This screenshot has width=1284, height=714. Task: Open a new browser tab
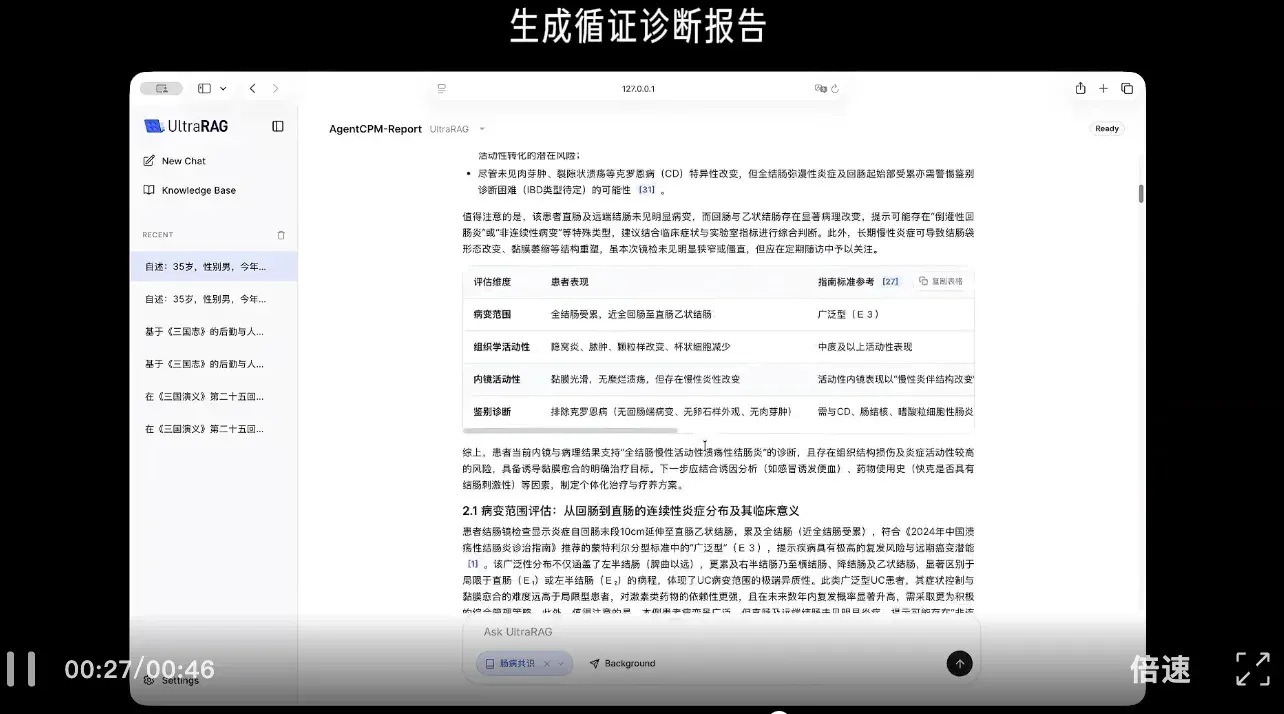1104,88
